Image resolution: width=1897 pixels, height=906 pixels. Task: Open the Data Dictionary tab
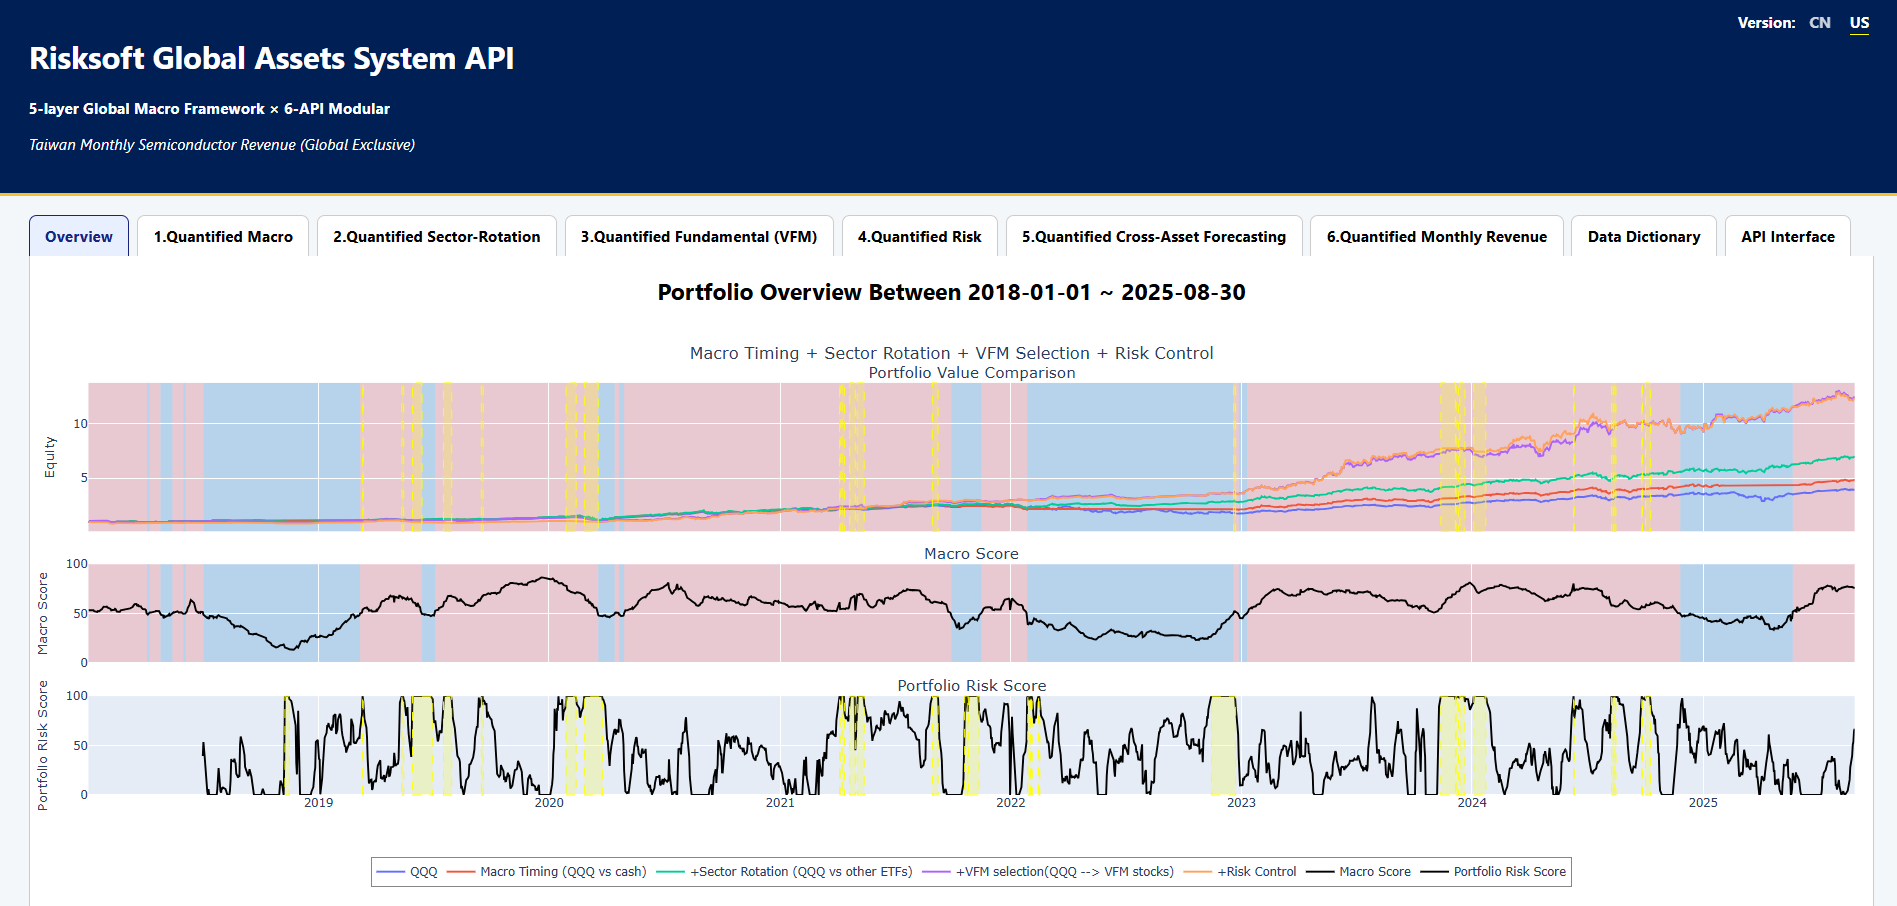click(x=1643, y=237)
